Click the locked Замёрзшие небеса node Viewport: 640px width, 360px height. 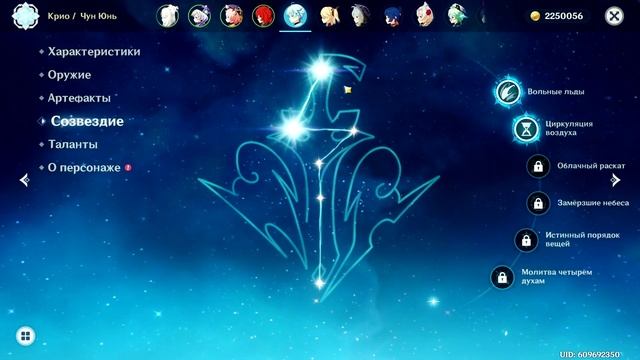click(x=538, y=203)
